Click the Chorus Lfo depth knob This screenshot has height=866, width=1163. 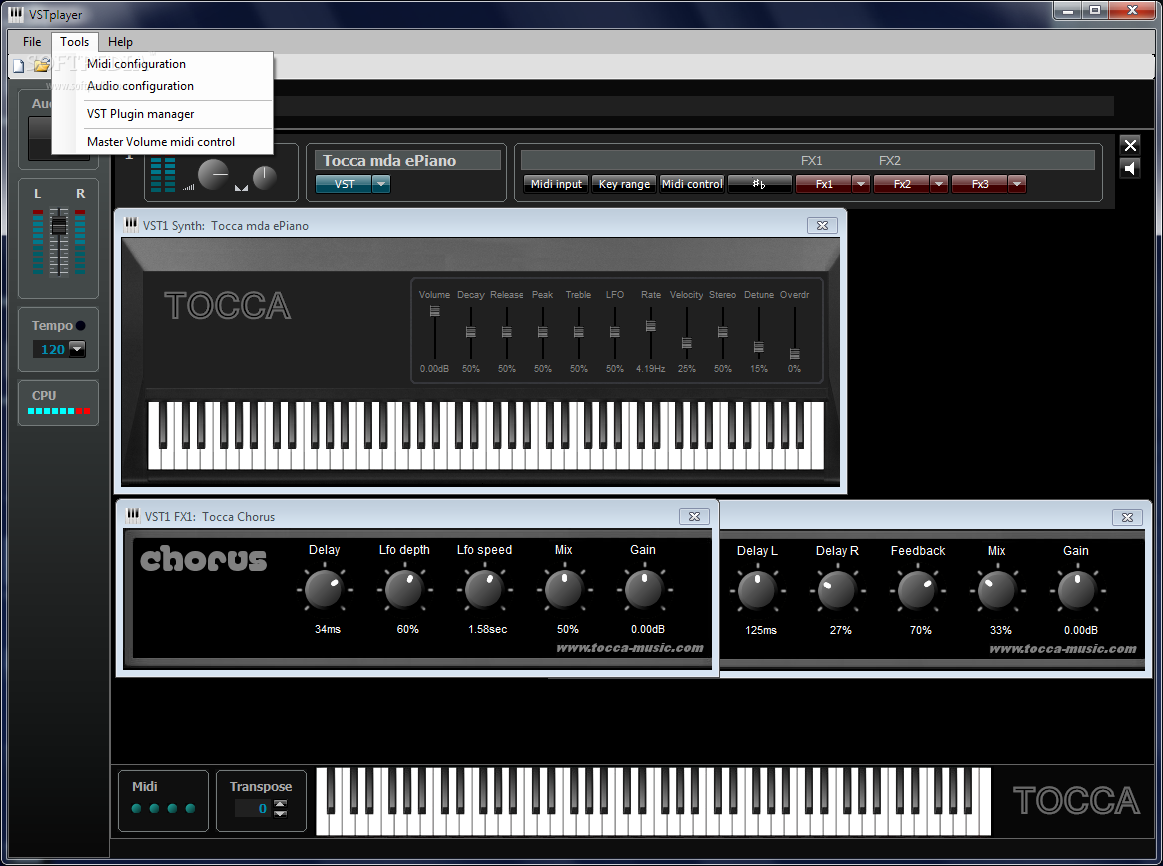(x=404, y=589)
